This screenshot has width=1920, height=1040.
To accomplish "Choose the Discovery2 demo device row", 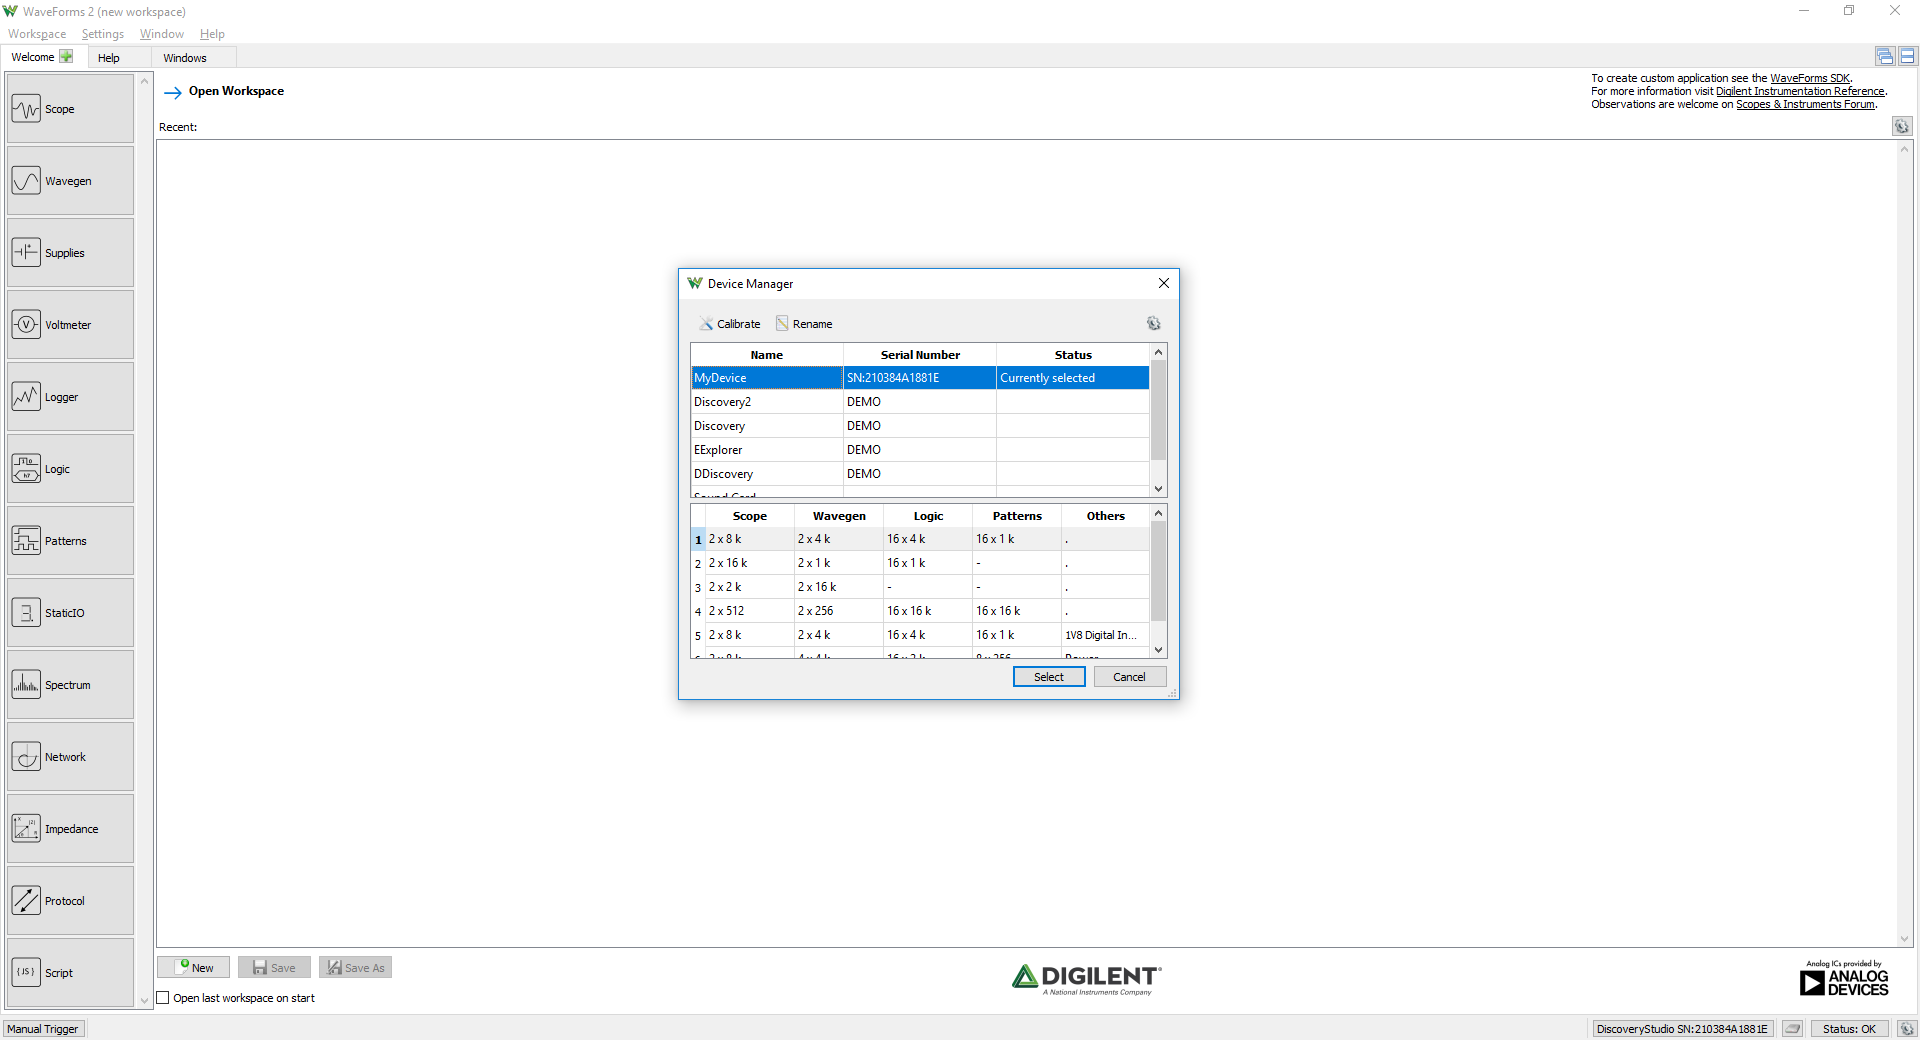I will tap(920, 402).
